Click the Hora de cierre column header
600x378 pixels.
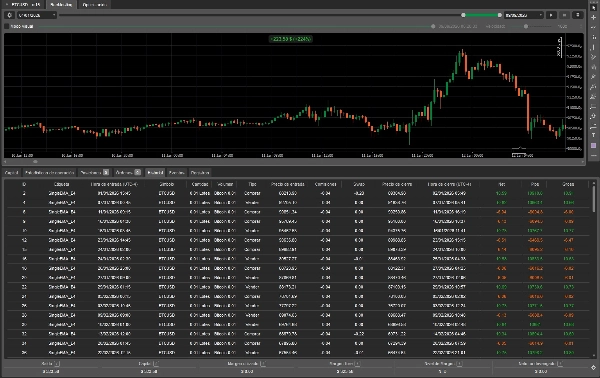tap(449, 184)
